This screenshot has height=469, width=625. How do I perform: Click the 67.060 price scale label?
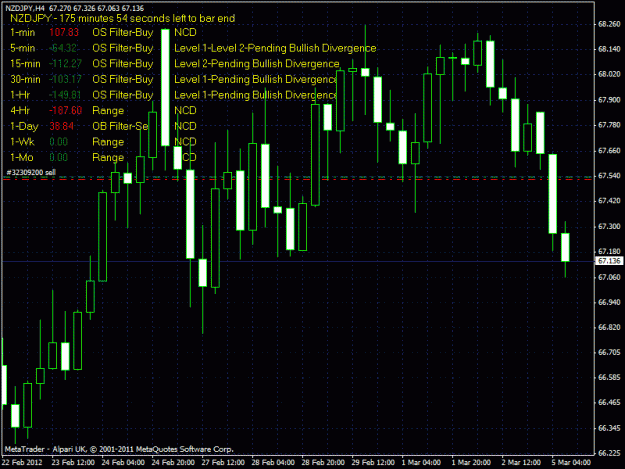click(x=609, y=277)
